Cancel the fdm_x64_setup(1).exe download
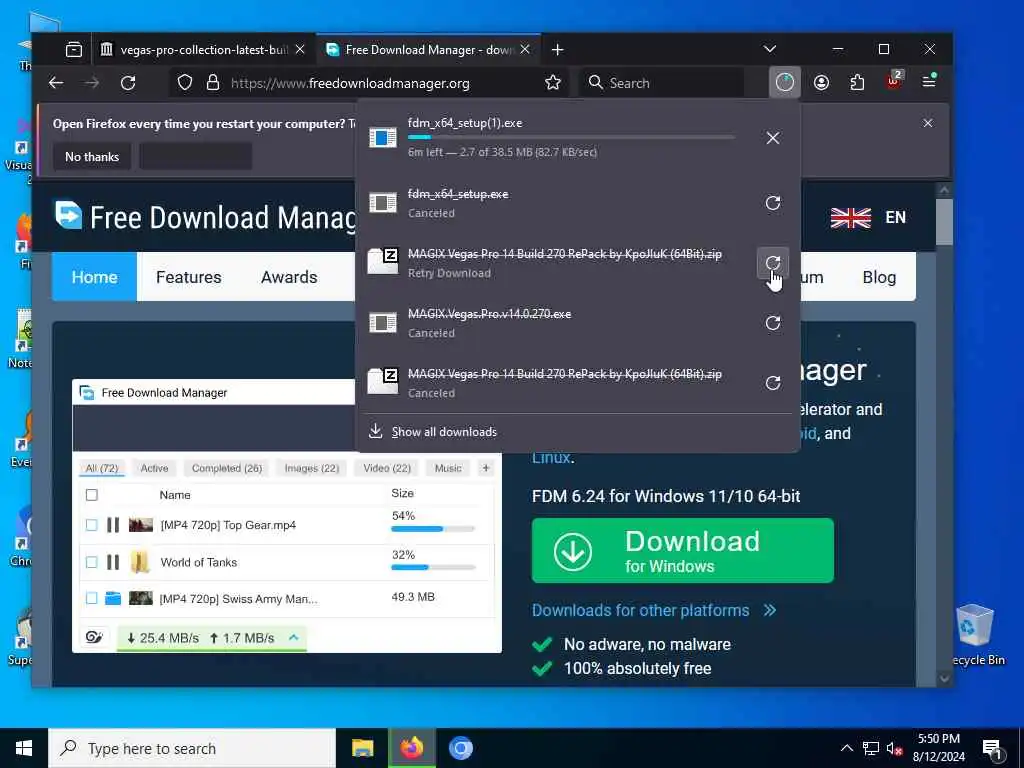Screen dimensions: 1024x768 point(773,138)
